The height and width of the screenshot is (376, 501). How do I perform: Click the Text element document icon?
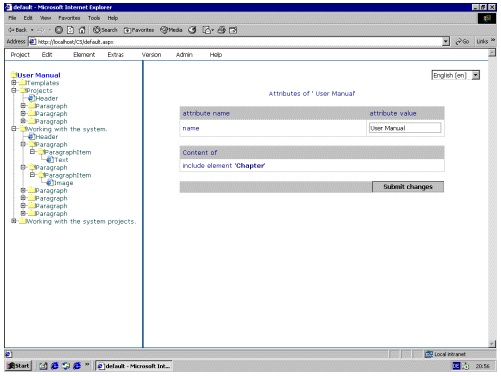tap(50, 159)
